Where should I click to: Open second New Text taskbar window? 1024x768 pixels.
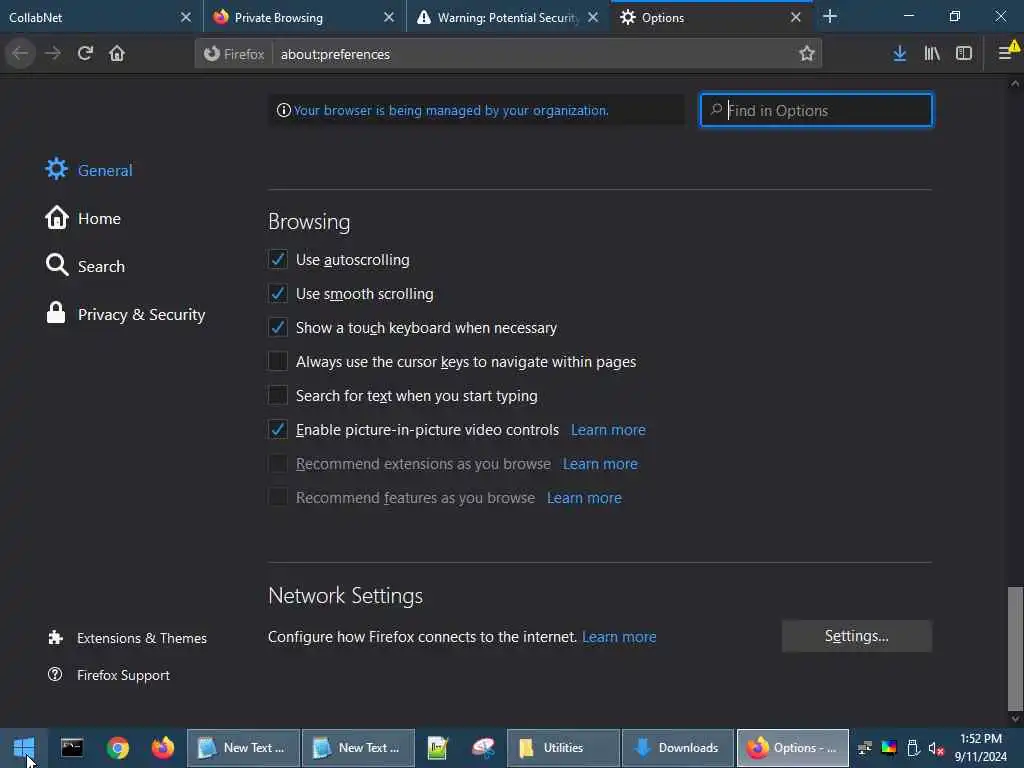pyautogui.click(x=359, y=748)
